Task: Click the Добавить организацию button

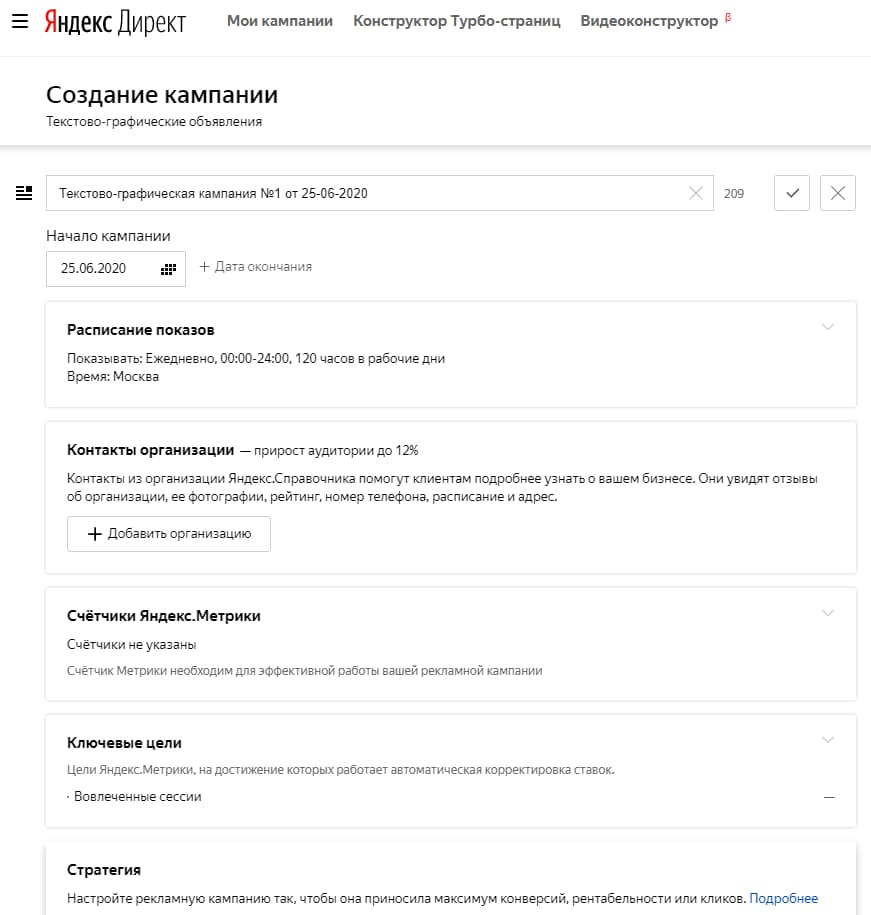Action: pyautogui.click(x=169, y=534)
